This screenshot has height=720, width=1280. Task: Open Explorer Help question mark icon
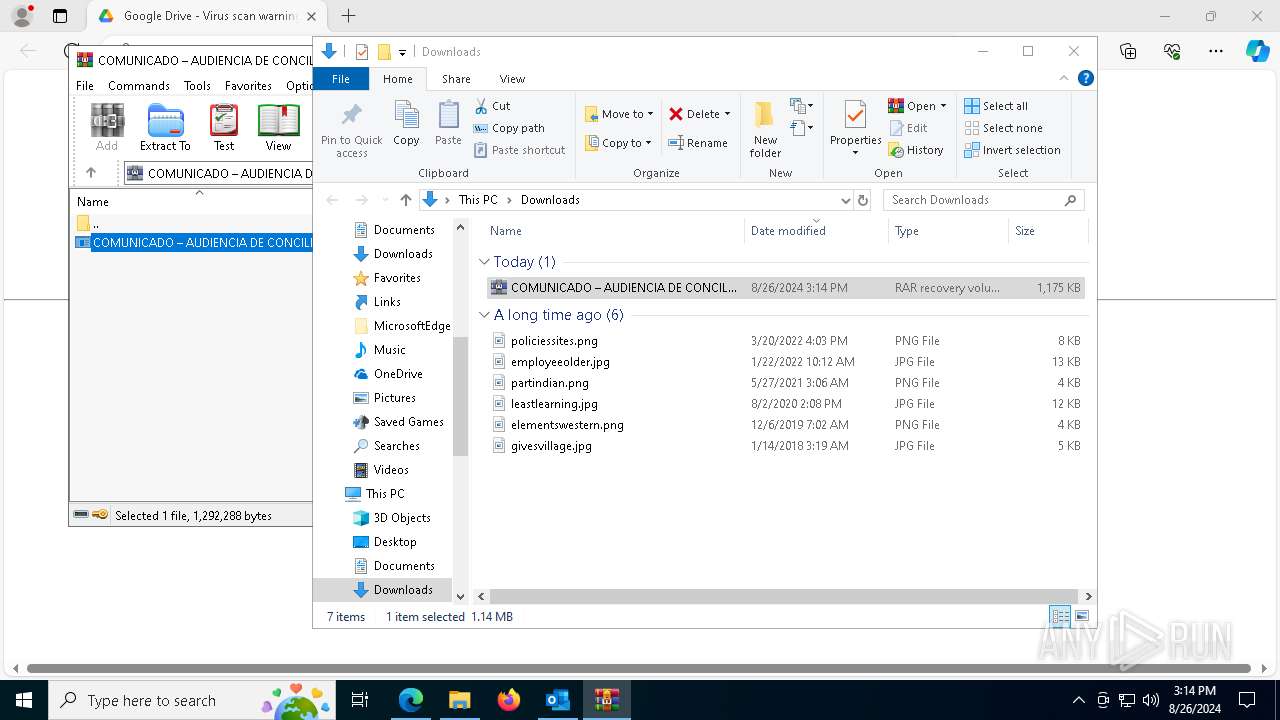click(1085, 78)
